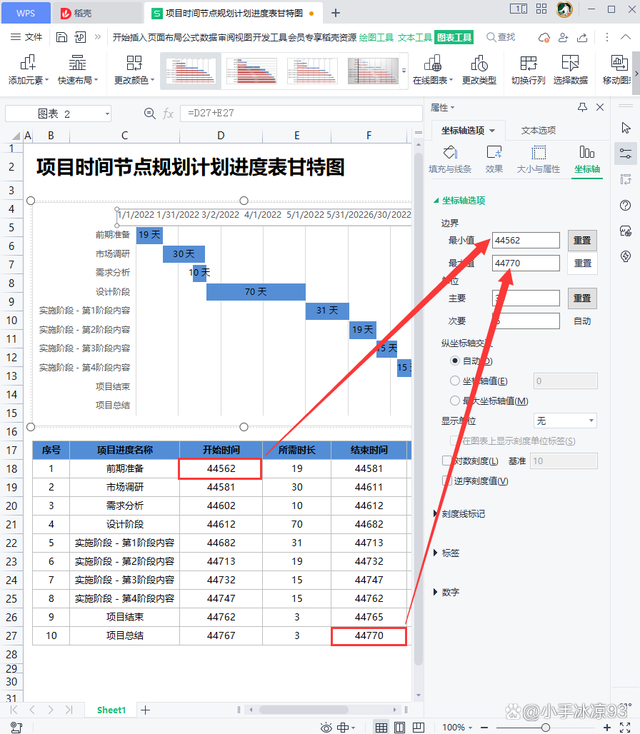The height and width of the screenshot is (734, 640).
Task: Click the share icon in the top bar
Action: pyautogui.click(x=582, y=37)
